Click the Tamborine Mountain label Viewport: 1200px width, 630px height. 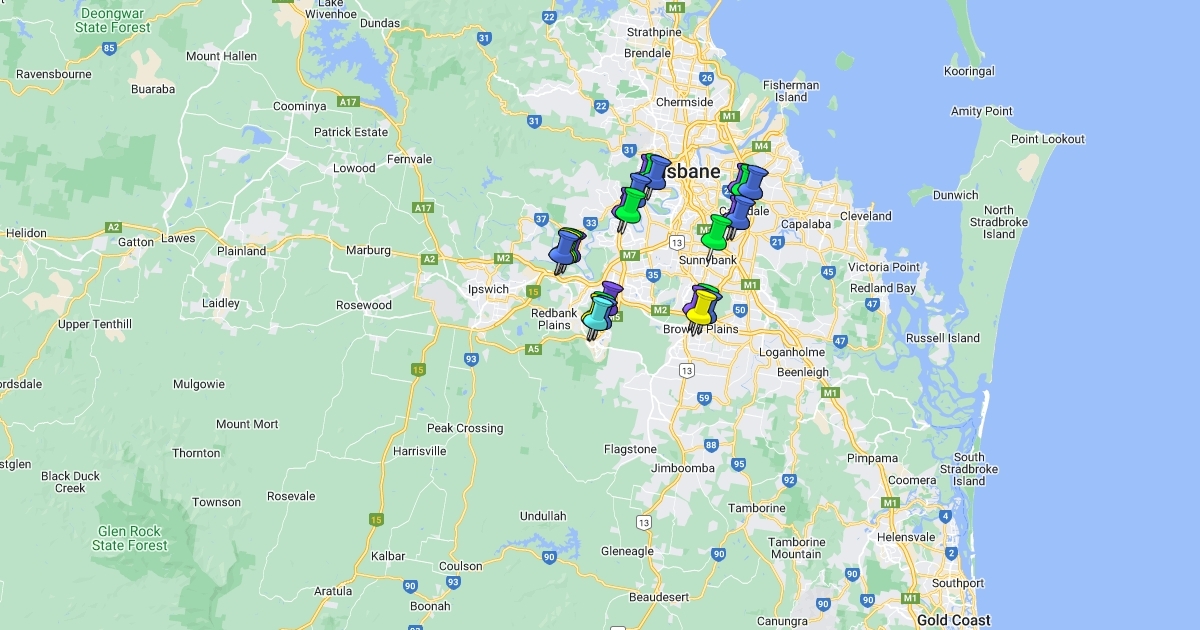click(796, 548)
